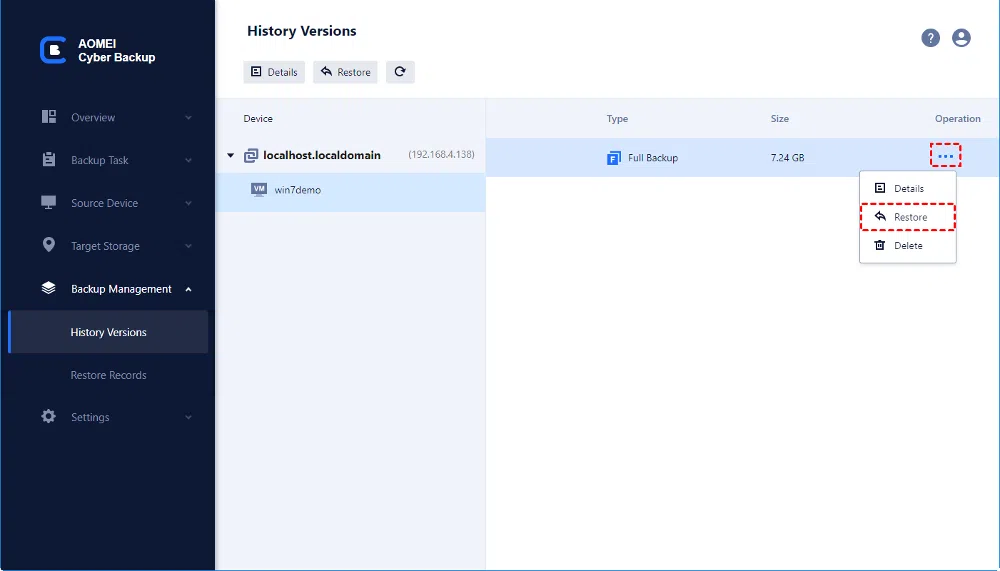Click the localhost.localdomain host server icon
The width and height of the screenshot is (1000, 571).
click(x=251, y=155)
